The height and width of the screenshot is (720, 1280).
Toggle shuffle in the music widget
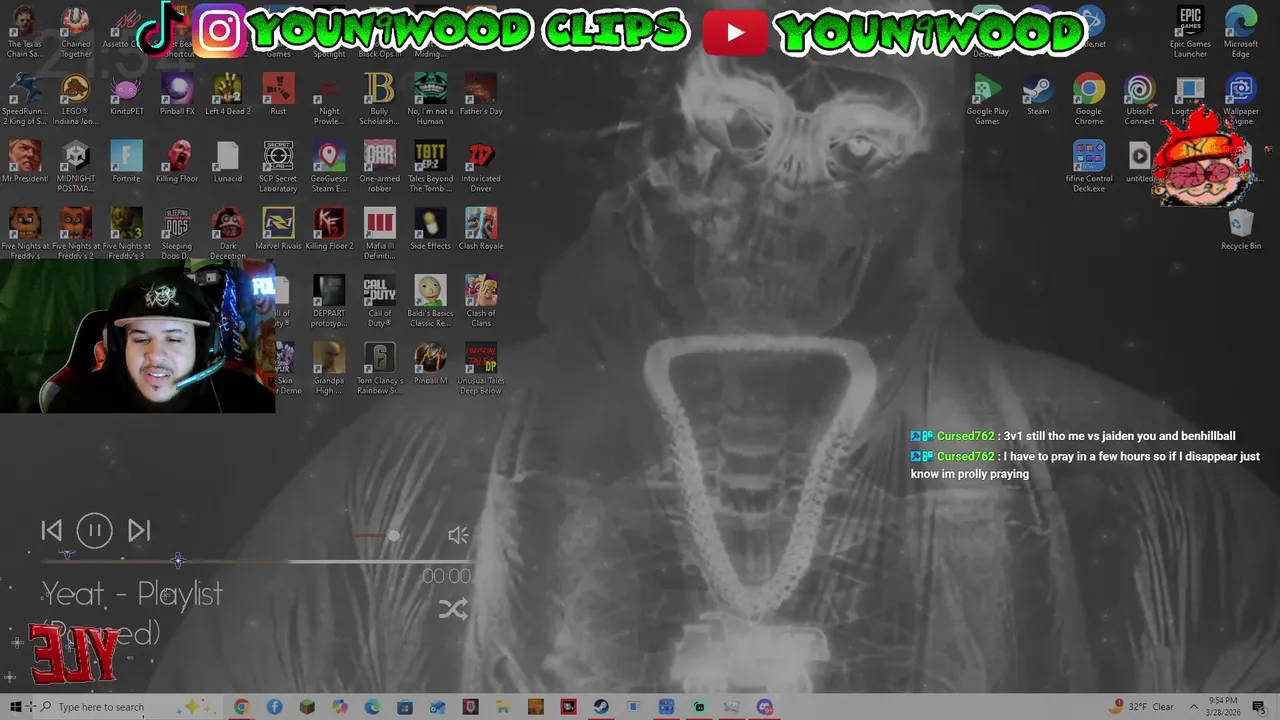coord(453,609)
